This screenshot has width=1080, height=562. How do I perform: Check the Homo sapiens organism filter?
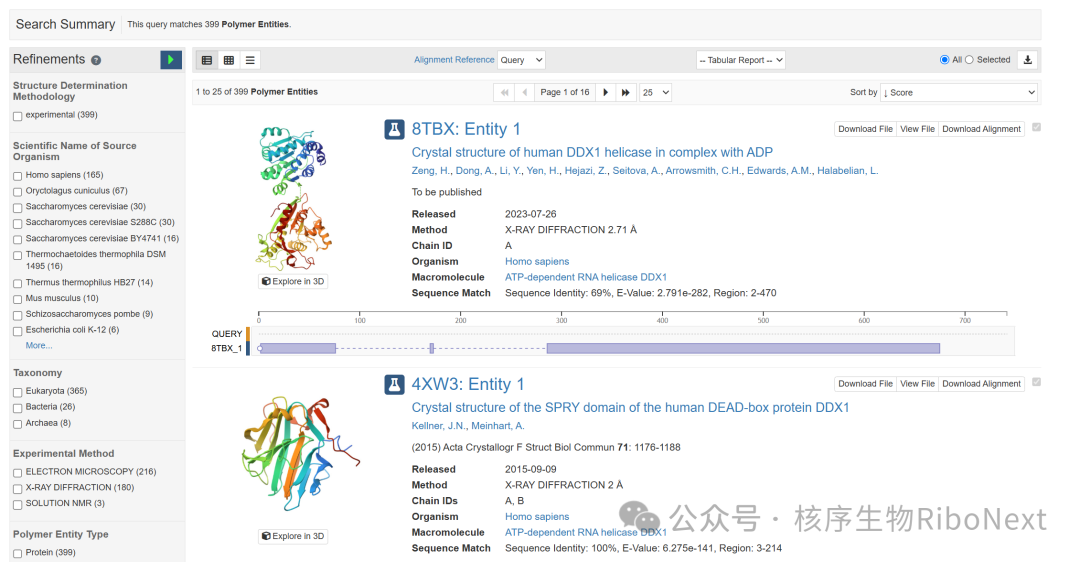(x=18, y=176)
